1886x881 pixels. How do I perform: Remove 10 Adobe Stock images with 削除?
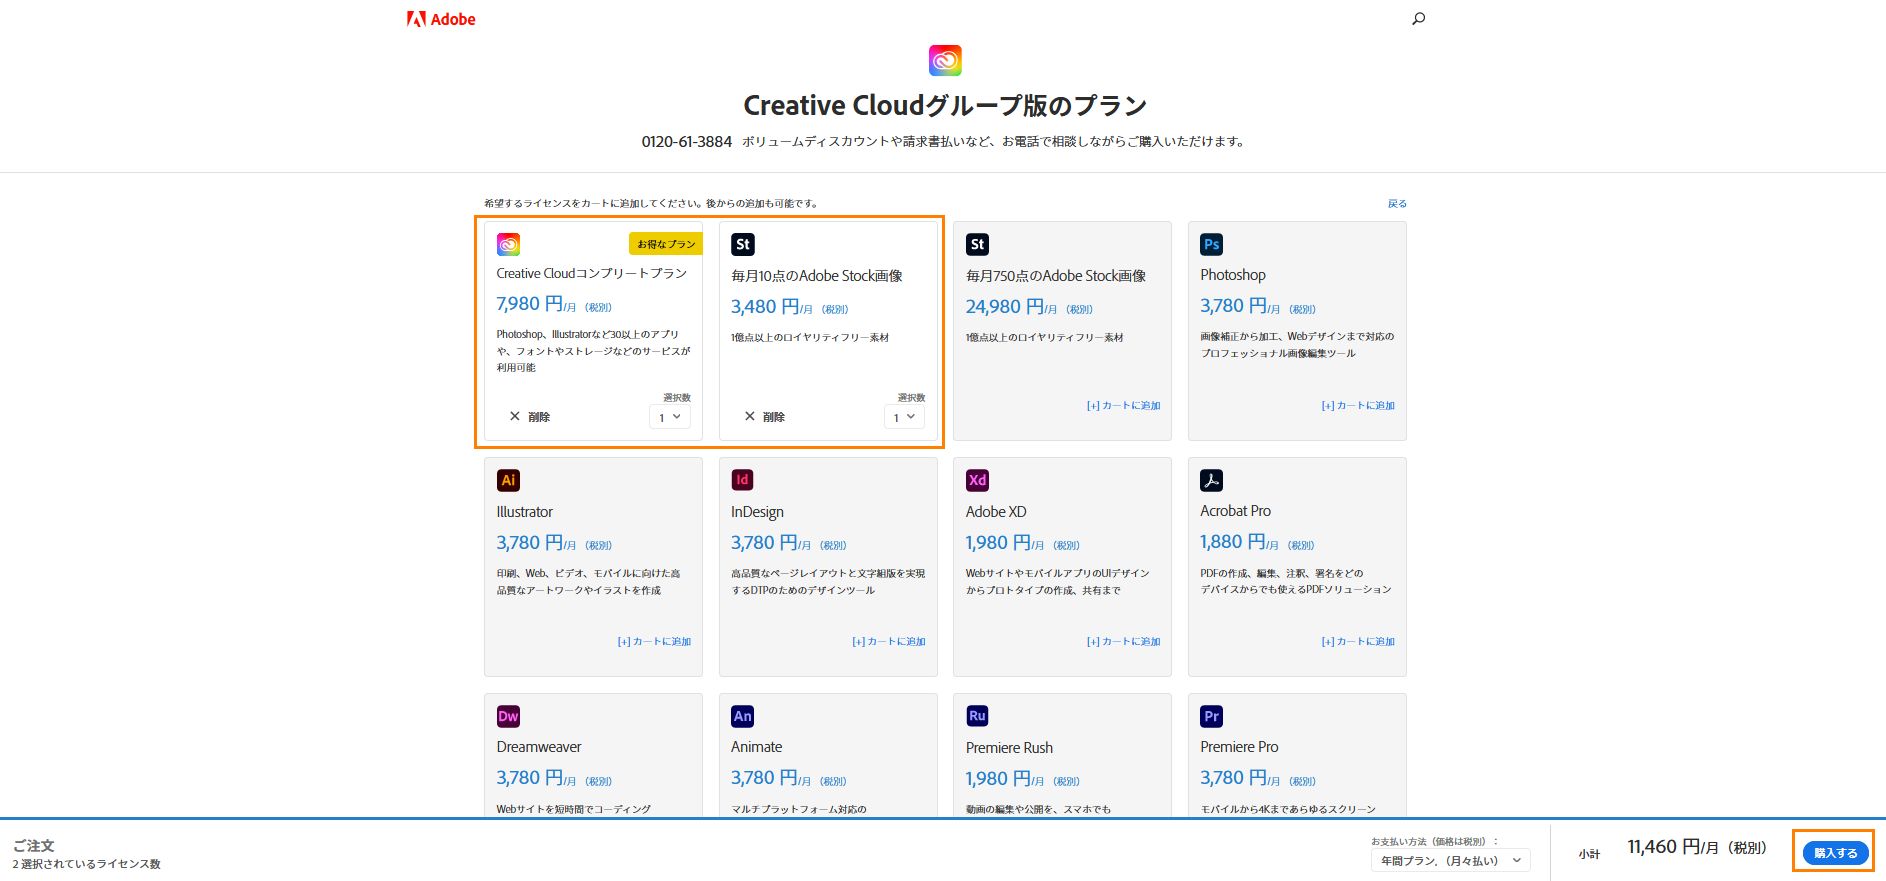point(764,417)
